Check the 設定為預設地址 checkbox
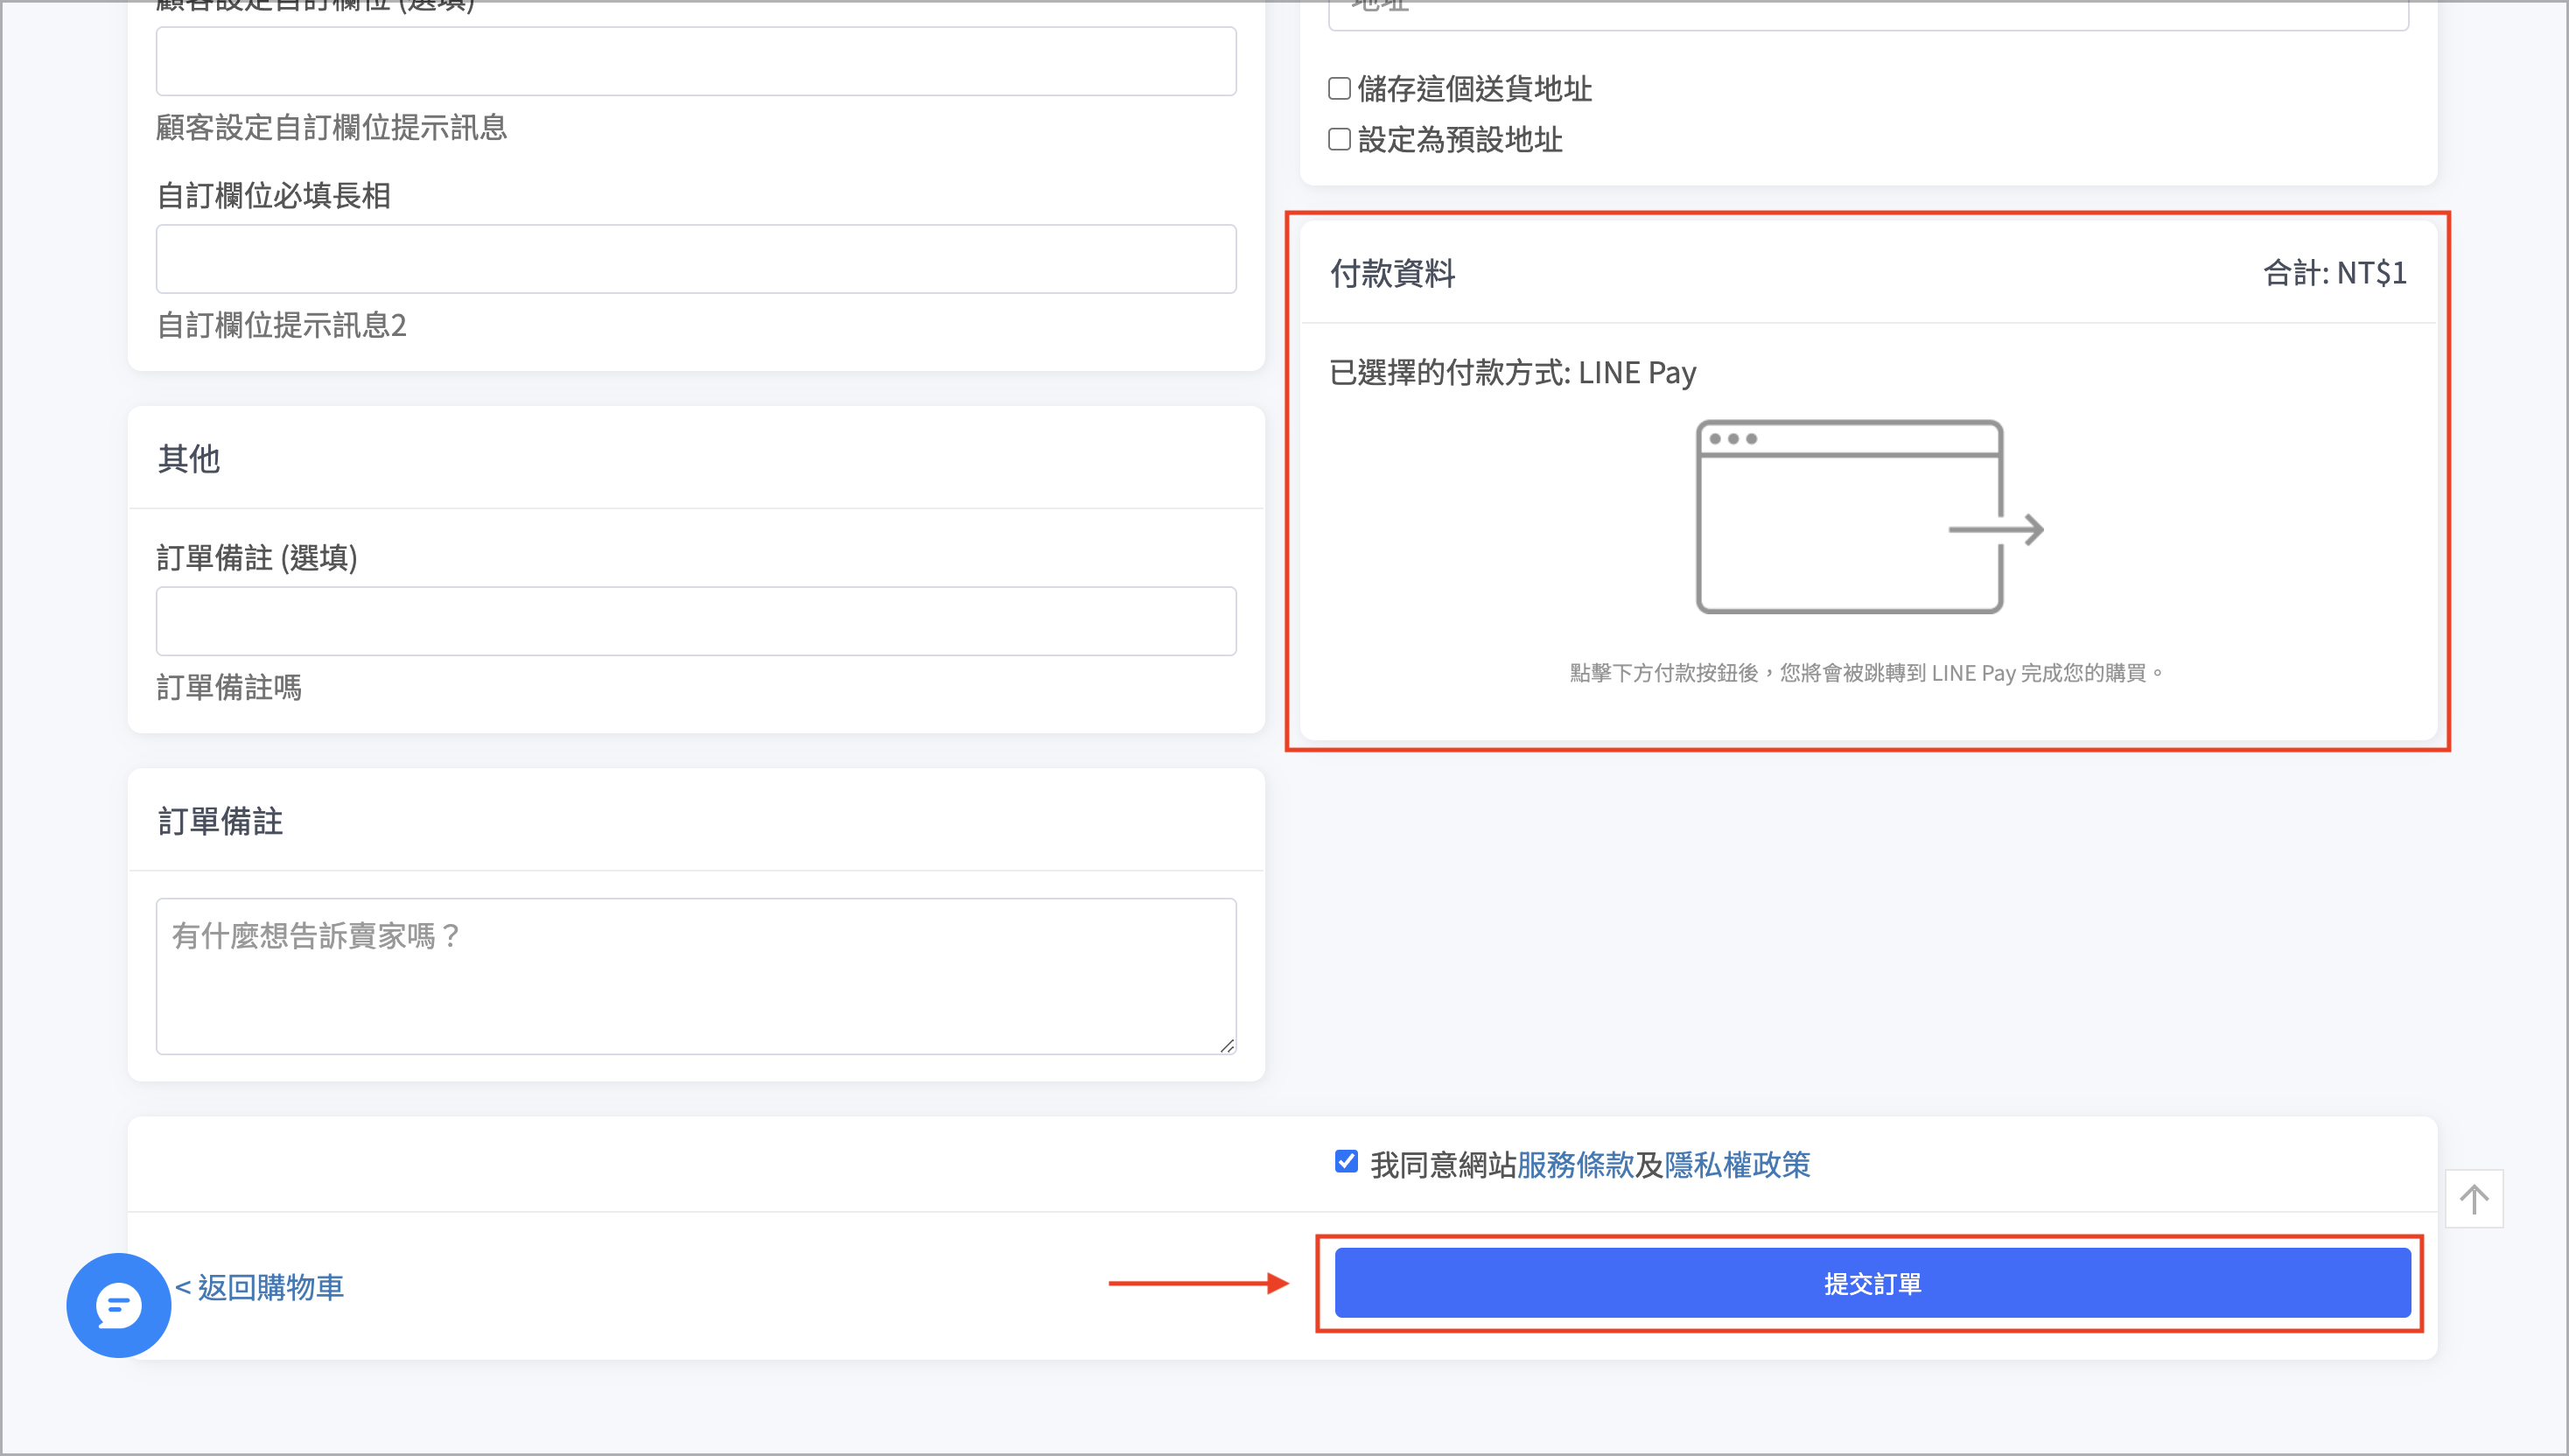This screenshot has width=2569, height=1456. pyautogui.click(x=1339, y=139)
